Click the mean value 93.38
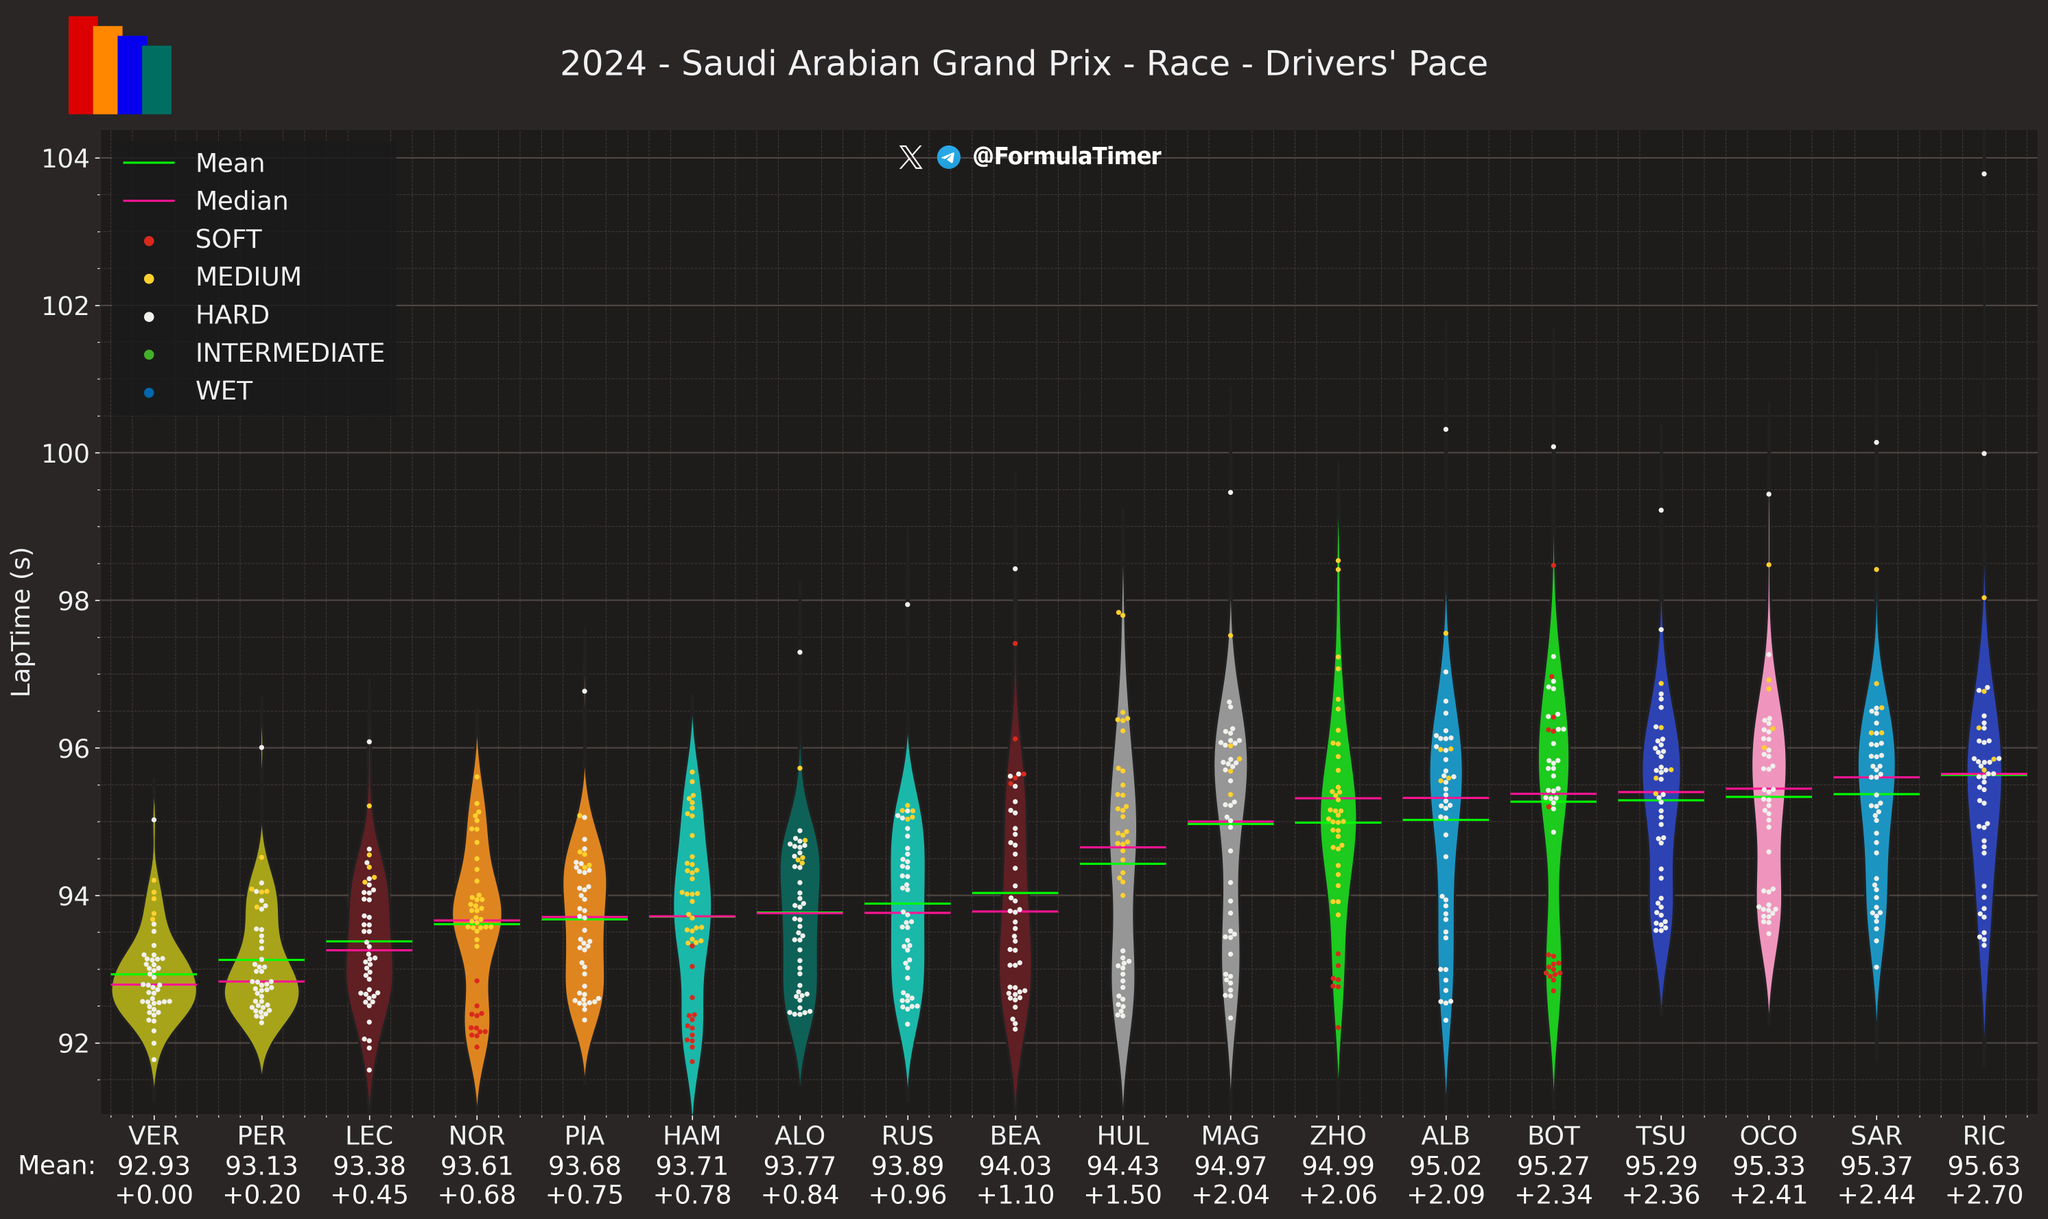Screen dimensions: 2048x1219 tap(369, 1166)
